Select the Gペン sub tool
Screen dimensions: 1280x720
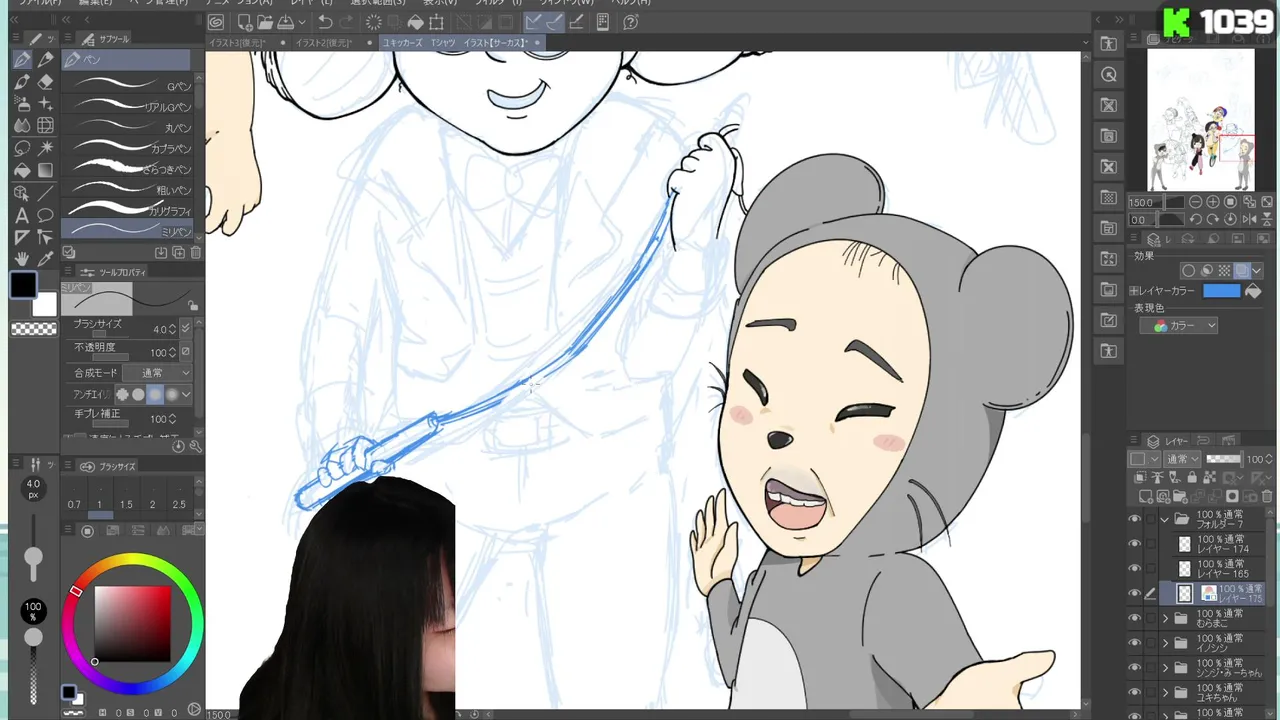[127, 84]
